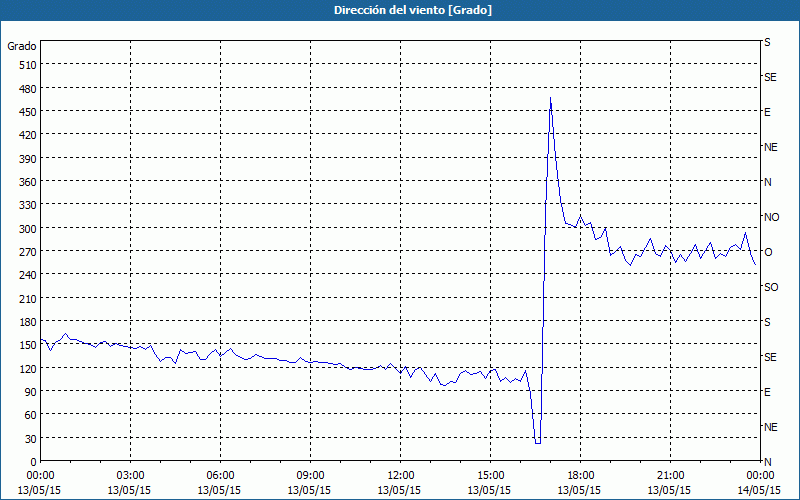Pick the 390 degree axis label
800x500 pixels.
click(28, 159)
